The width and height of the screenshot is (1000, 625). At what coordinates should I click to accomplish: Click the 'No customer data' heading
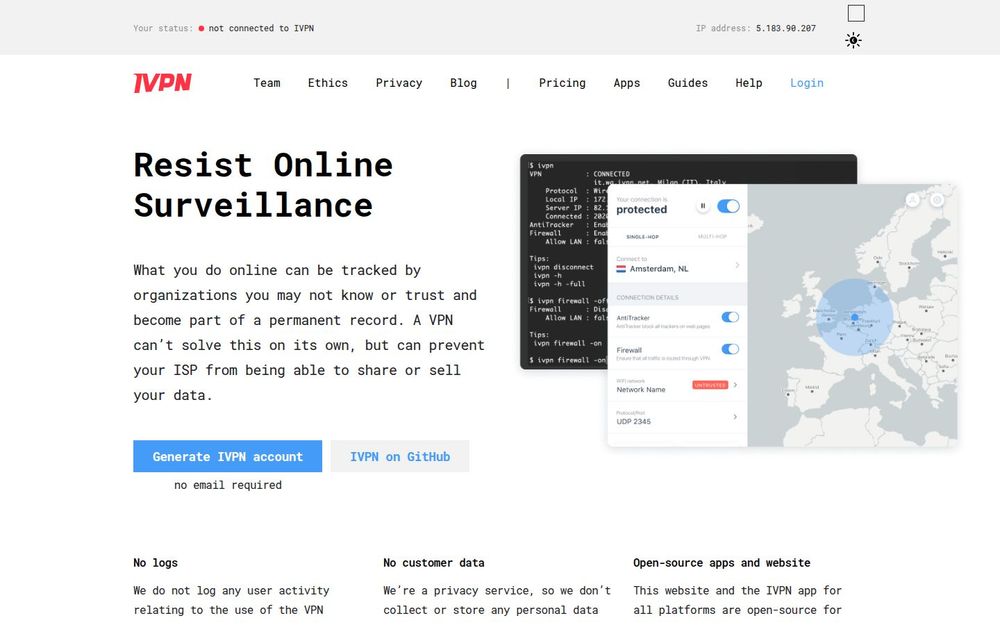434,562
